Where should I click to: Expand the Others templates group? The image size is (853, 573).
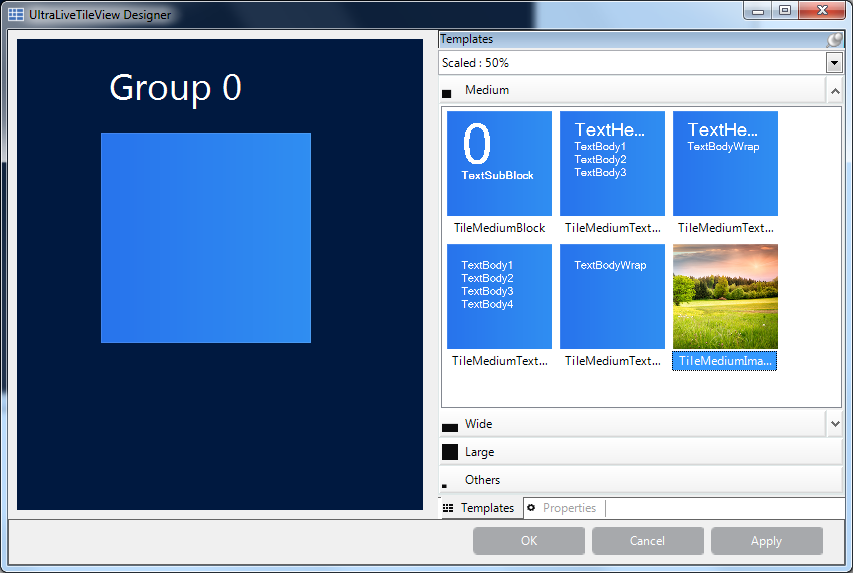tap(640, 480)
